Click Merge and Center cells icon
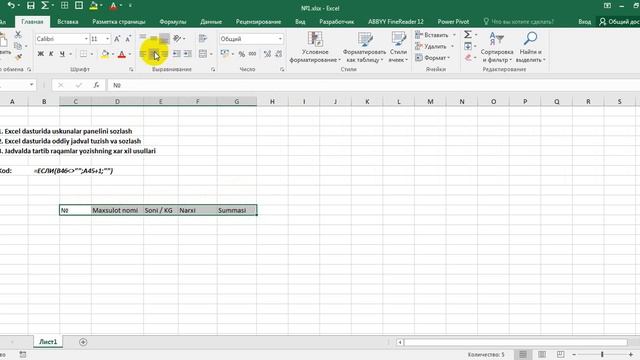The height and width of the screenshot is (360, 640). [x=202, y=54]
